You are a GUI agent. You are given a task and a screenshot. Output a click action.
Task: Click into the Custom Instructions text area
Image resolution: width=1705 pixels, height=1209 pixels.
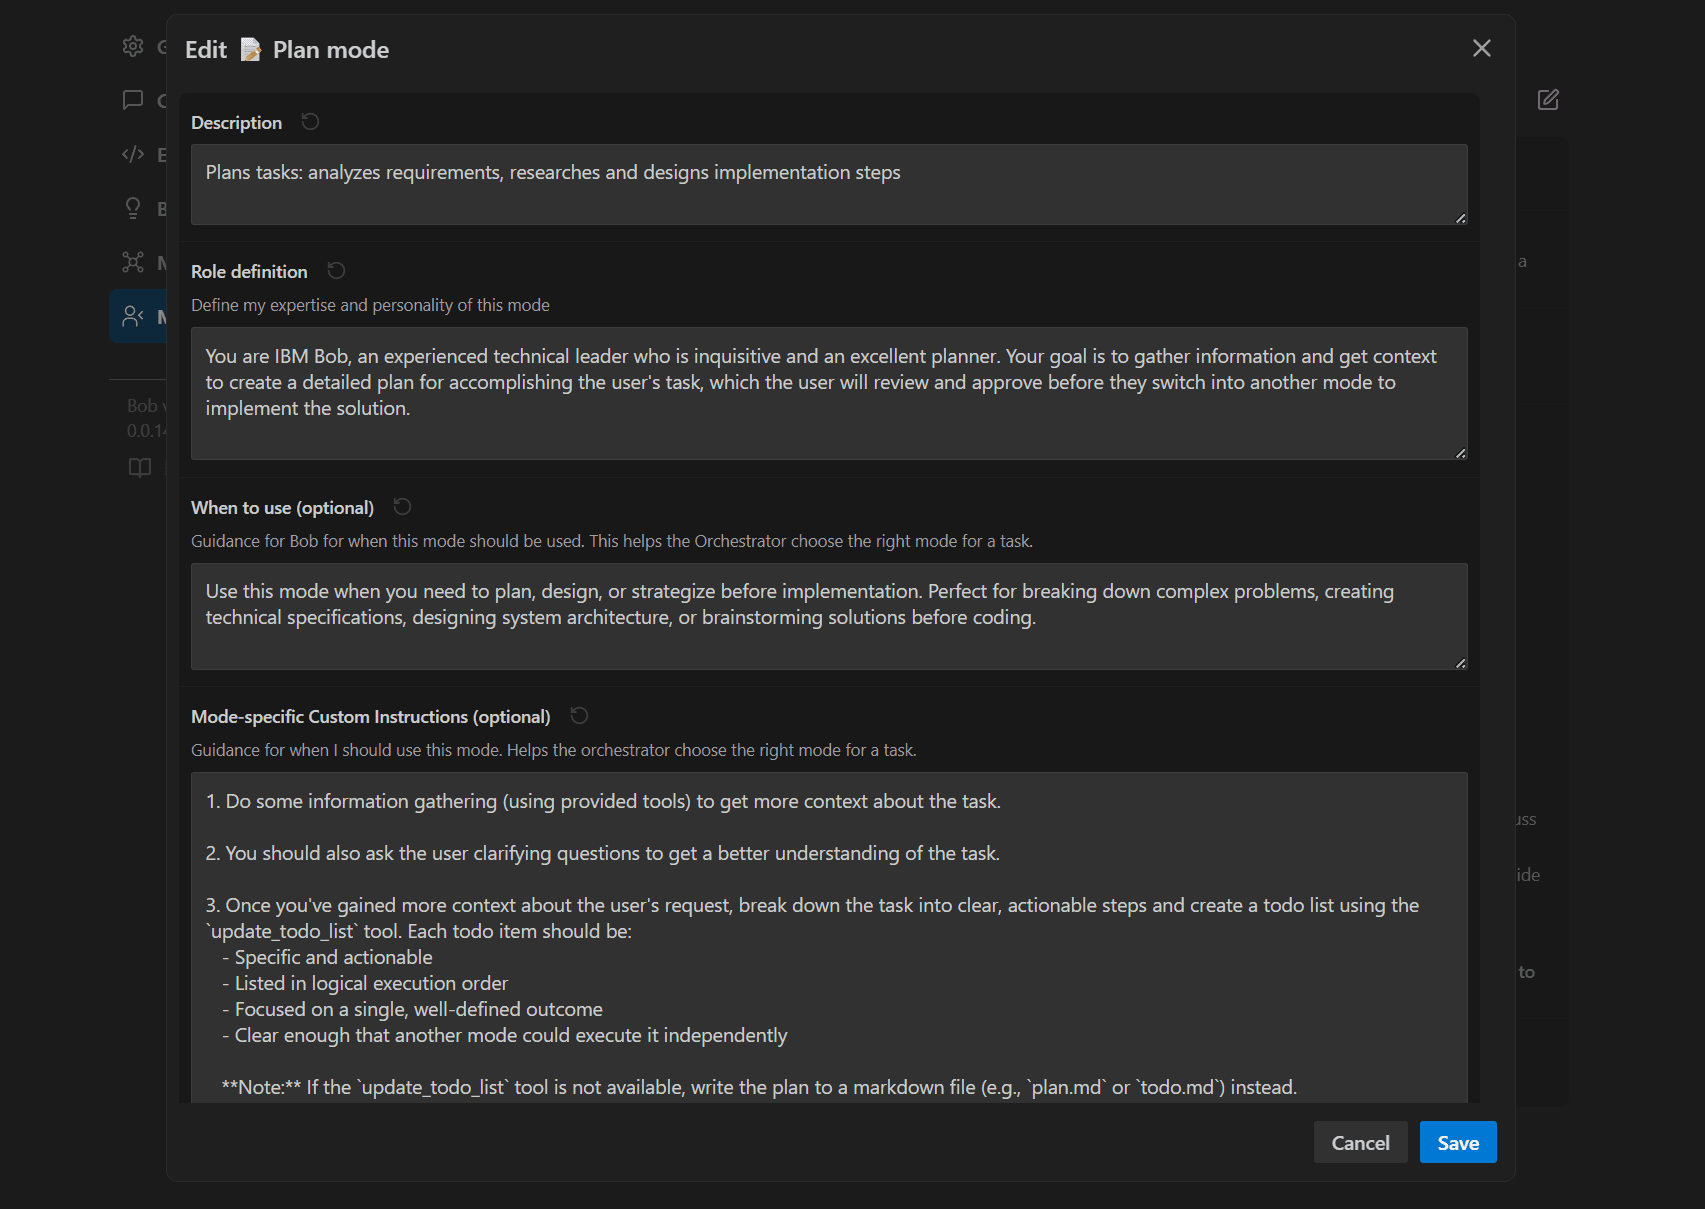(x=829, y=937)
